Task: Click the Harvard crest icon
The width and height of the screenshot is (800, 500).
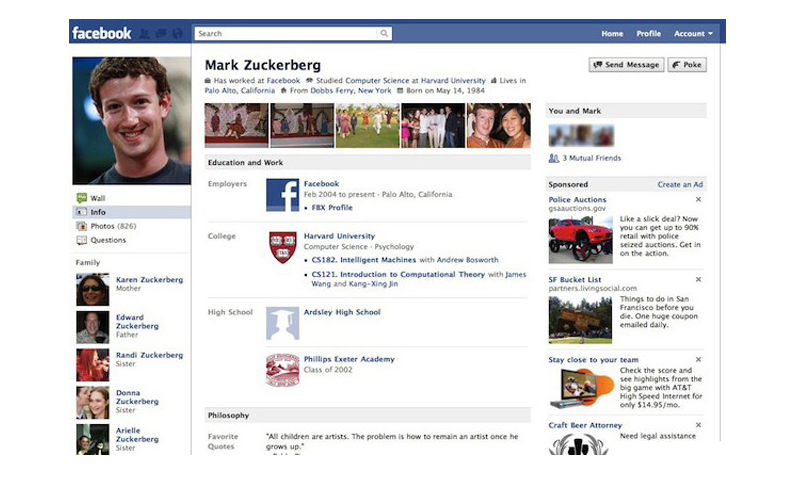Action: point(283,247)
